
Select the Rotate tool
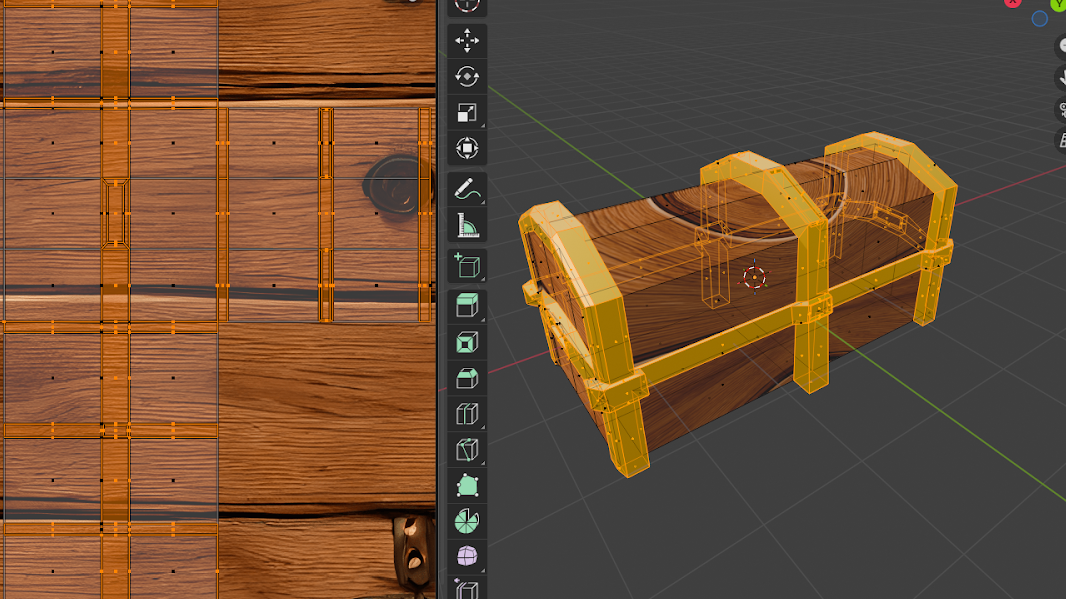click(466, 77)
